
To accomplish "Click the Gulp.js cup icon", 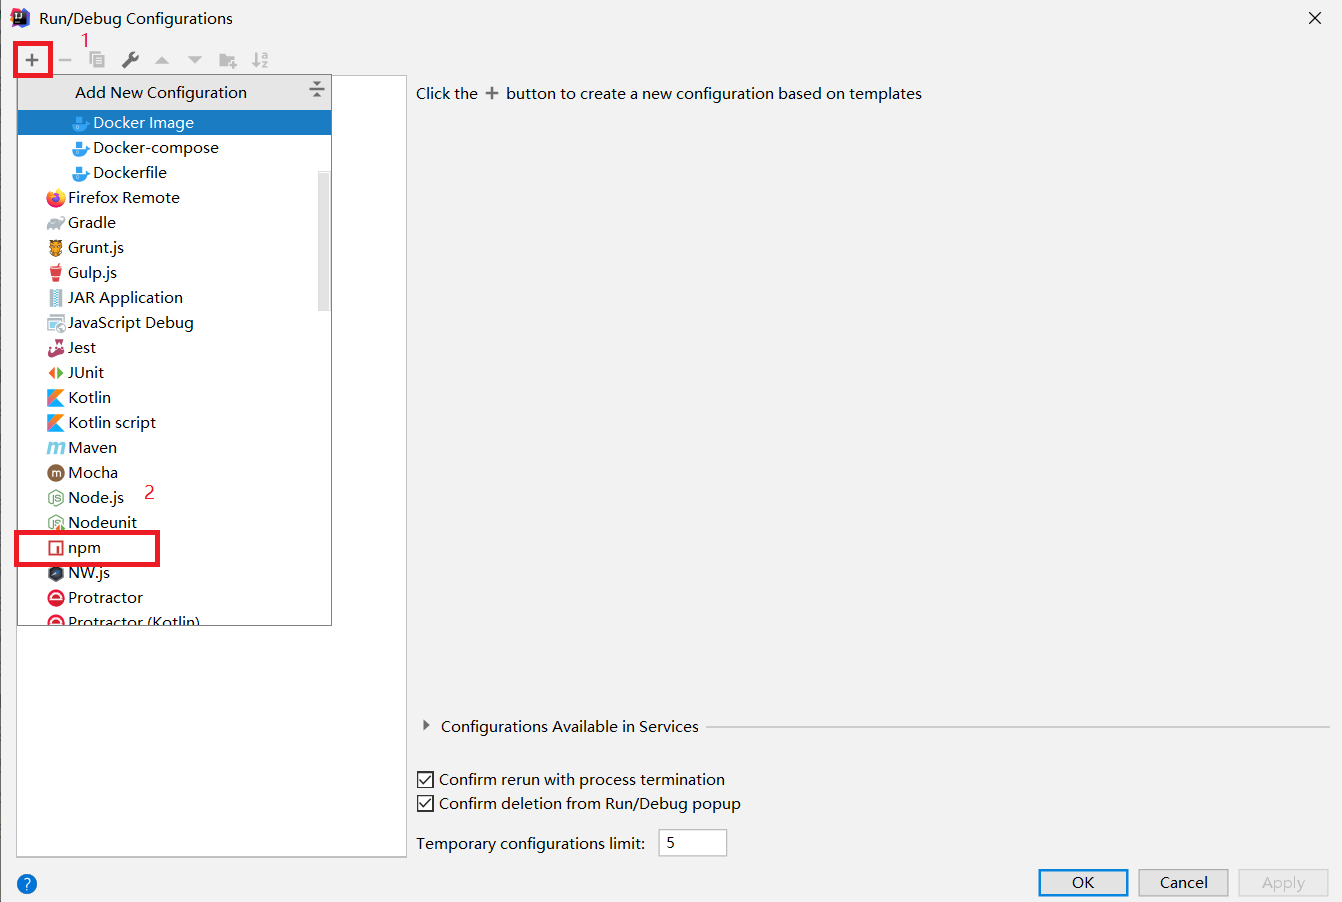I will pyautogui.click(x=56, y=273).
